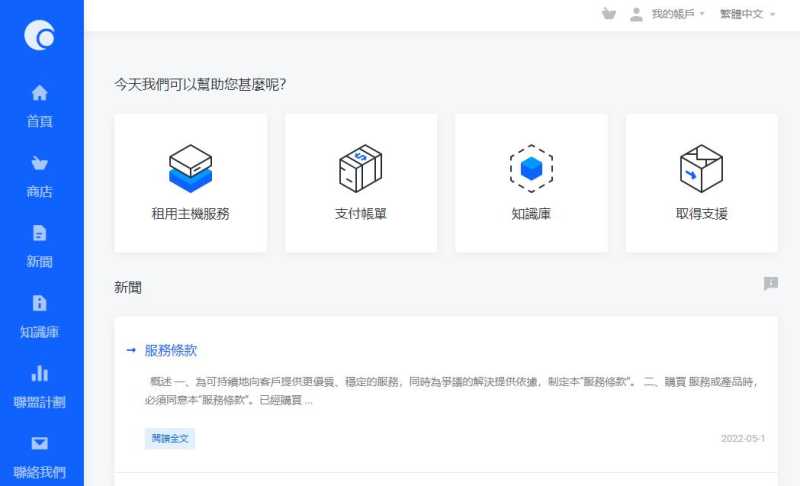The height and width of the screenshot is (486, 800).
Task: Click the 閱讀全文 button
Action: click(170, 439)
